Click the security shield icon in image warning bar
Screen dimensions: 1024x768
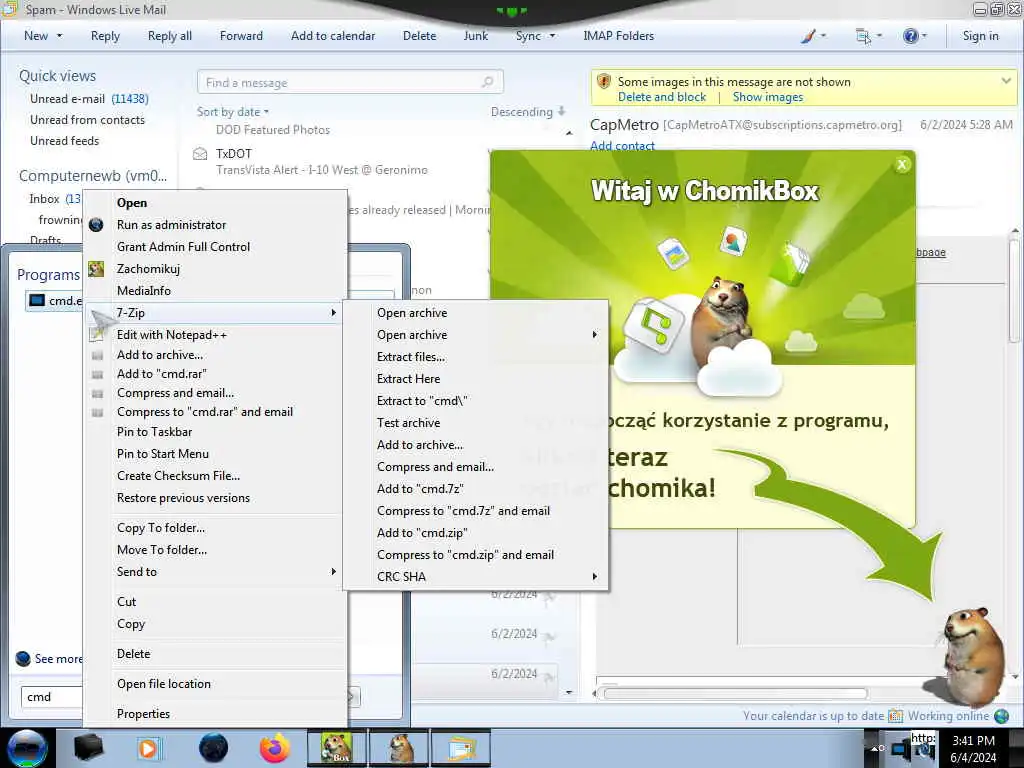(x=604, y=82)
